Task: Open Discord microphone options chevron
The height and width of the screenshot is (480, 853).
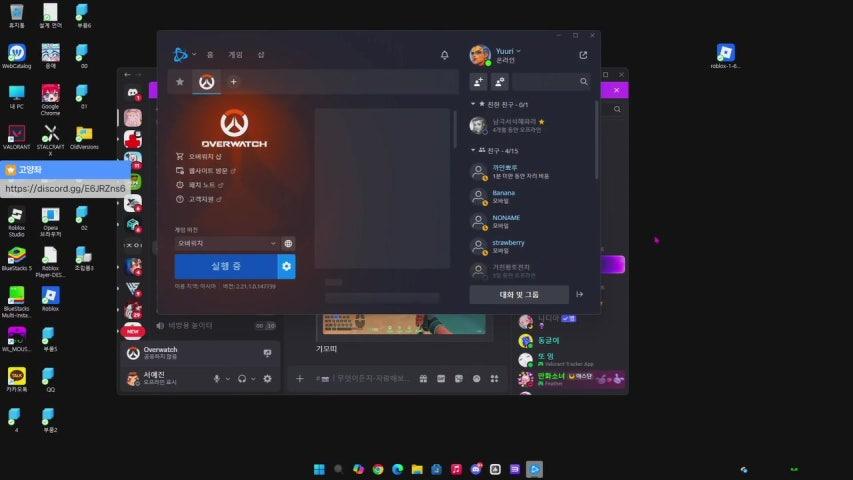Action: point(228,379)
